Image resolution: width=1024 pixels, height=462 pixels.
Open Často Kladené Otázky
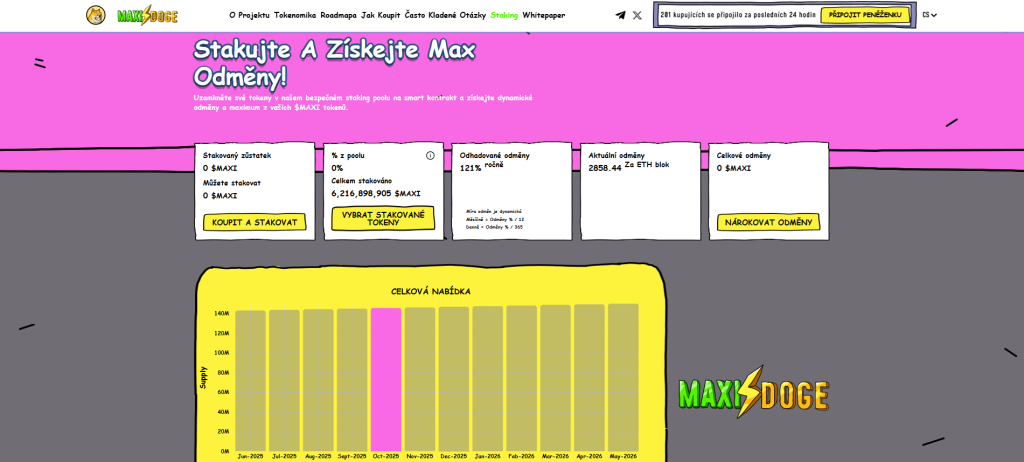445,15
